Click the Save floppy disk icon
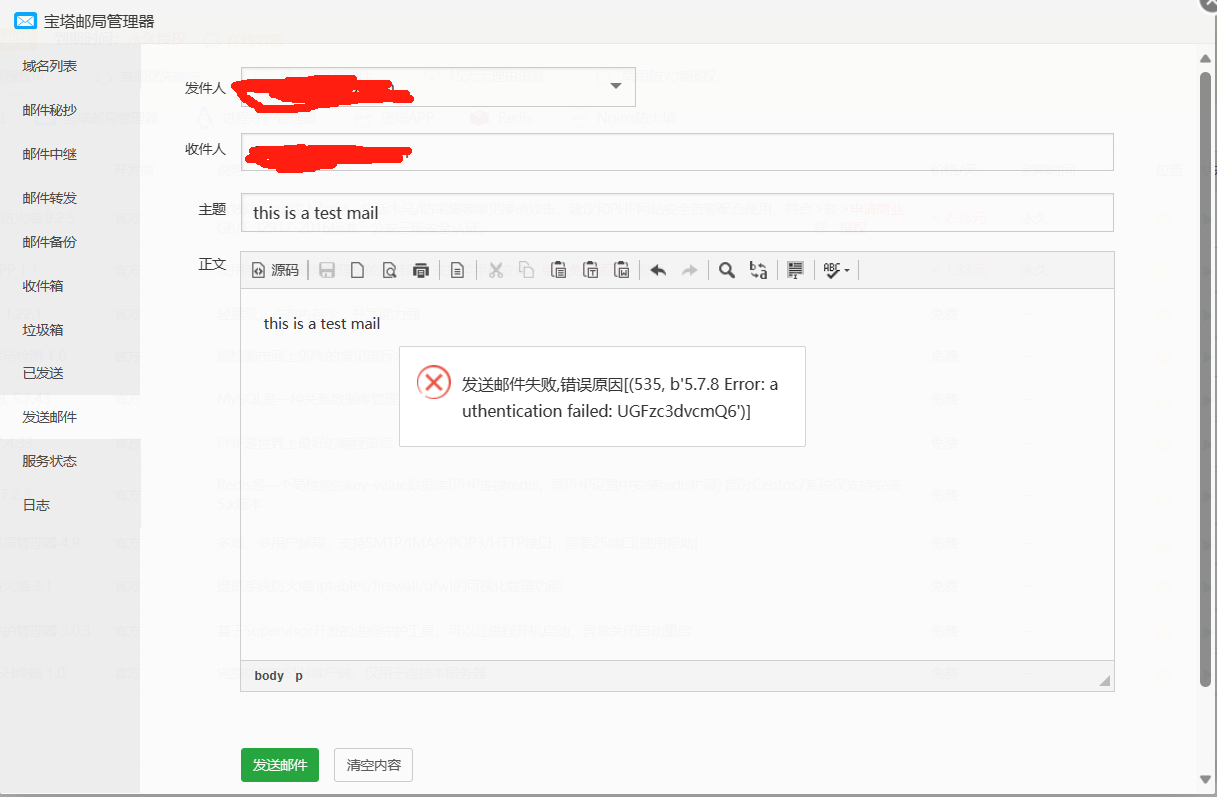This screenshot has height=797, width=1217. click(327, 270)
